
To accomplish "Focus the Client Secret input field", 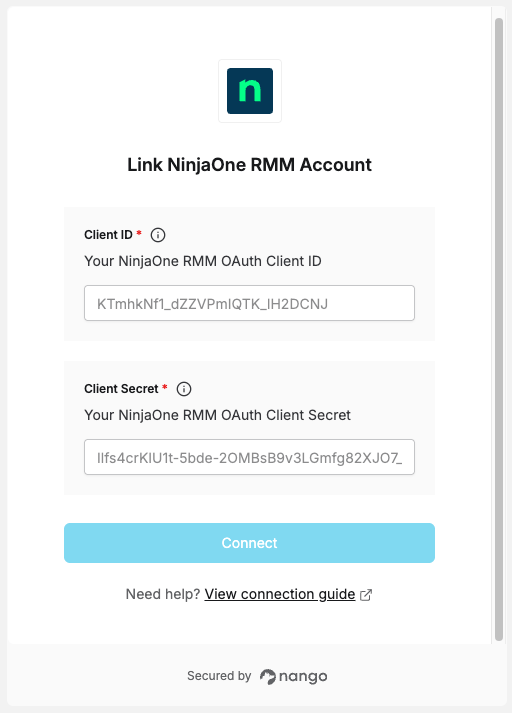I will point(249,457).
